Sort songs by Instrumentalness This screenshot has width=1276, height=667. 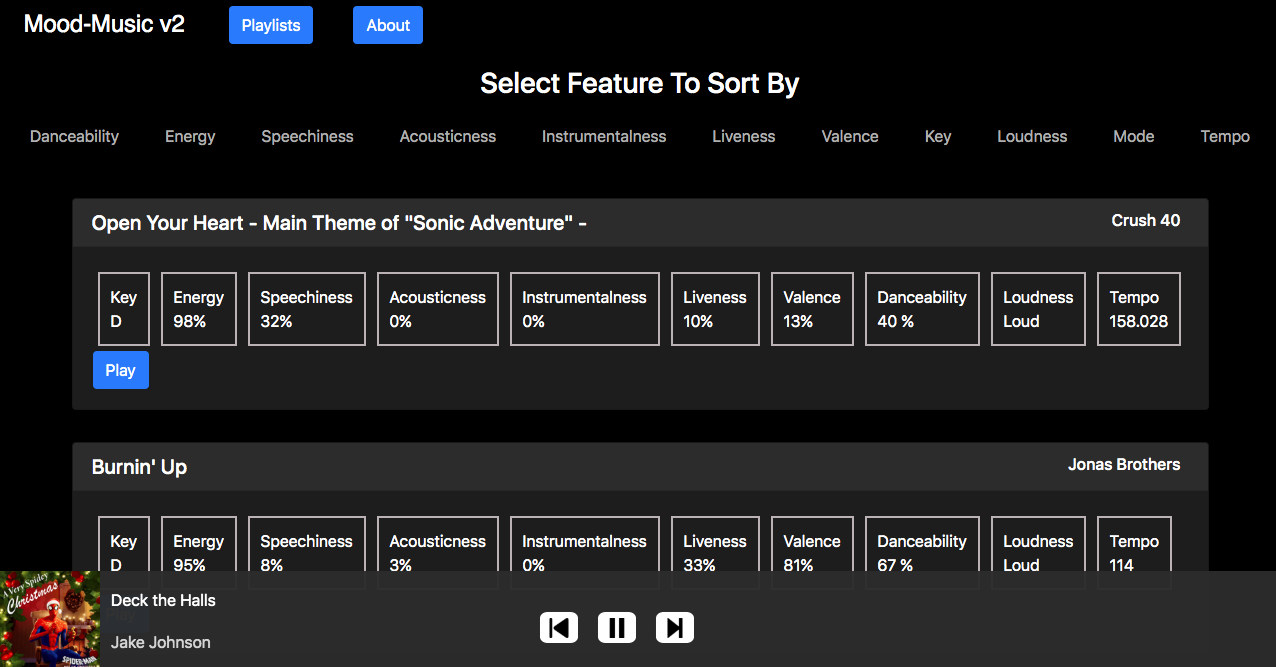point(604,136)
